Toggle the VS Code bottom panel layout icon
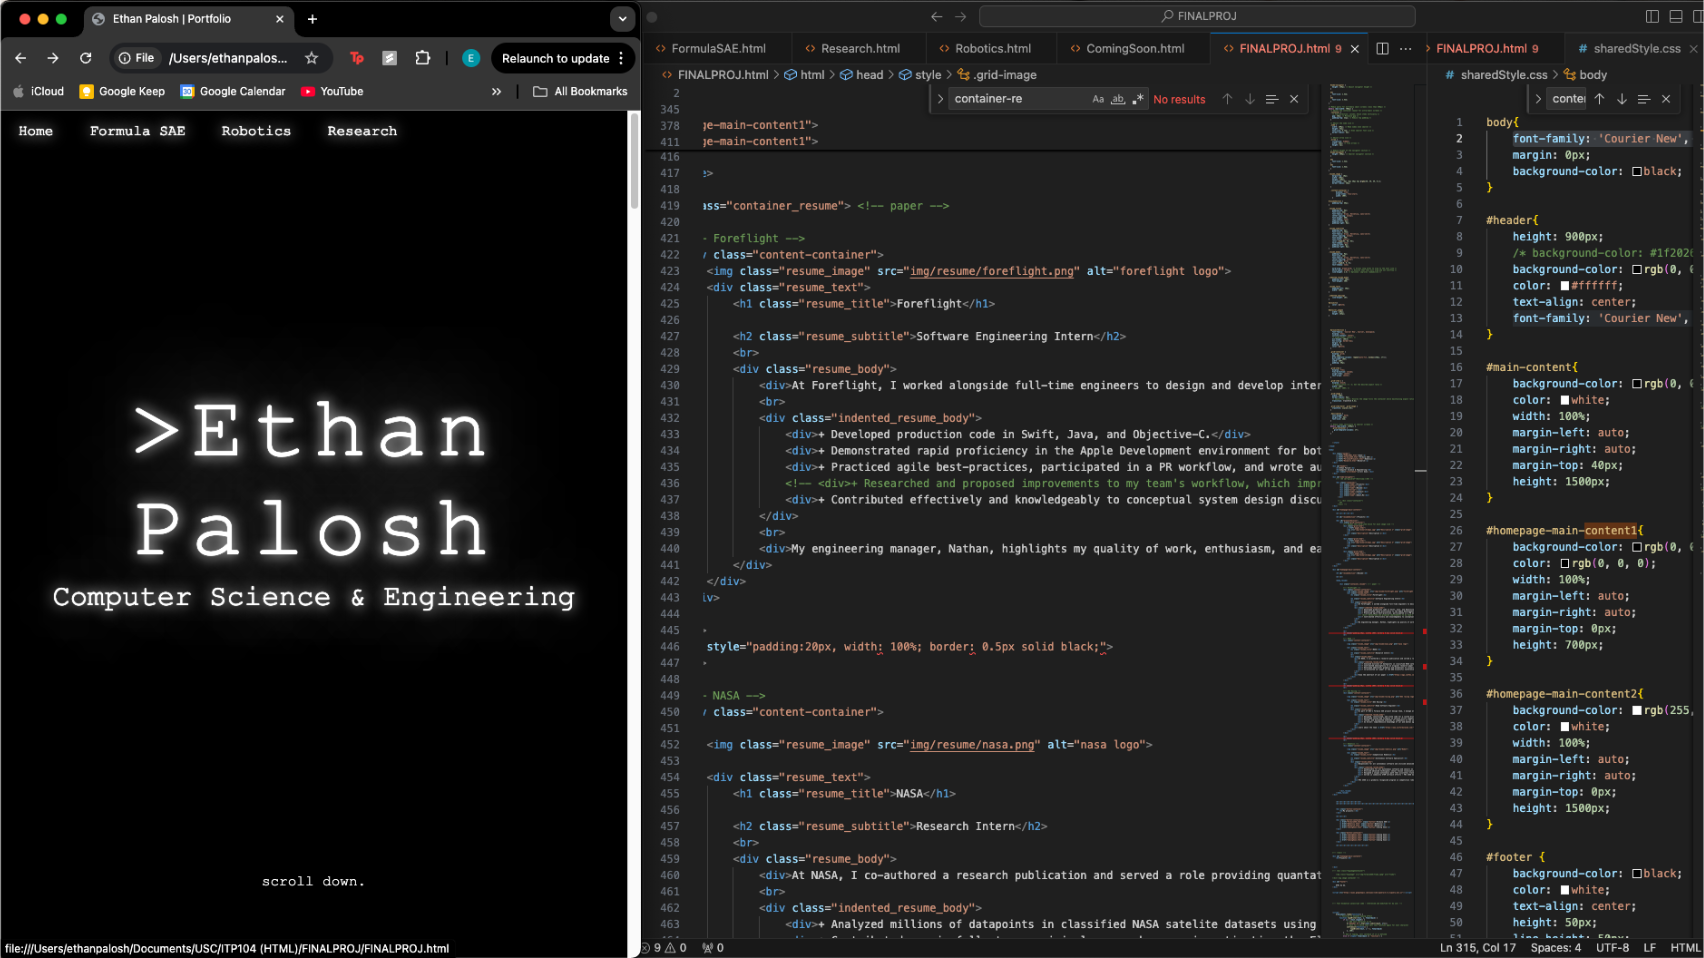The width and height of the screenshot is (1704, 958). click(1676, 16)
